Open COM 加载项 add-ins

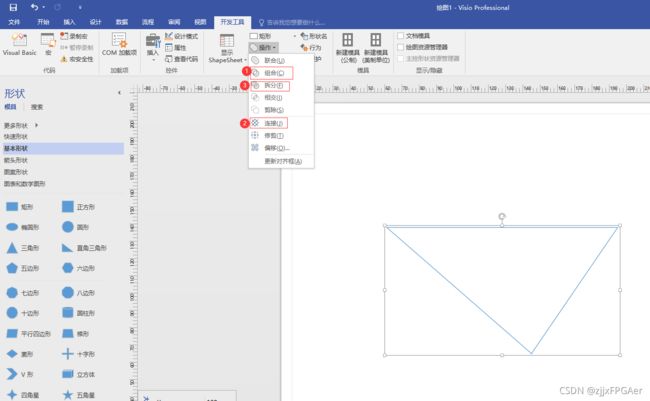coord(119,44)
